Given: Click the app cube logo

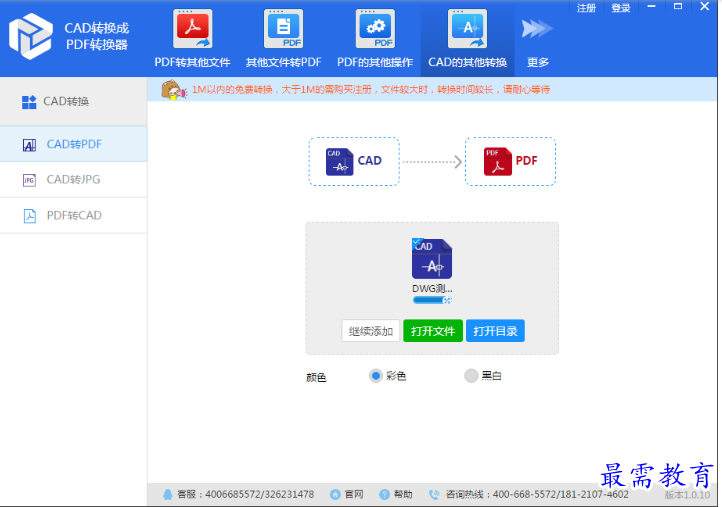Looking at the screenshot, I should click(30, 36).
